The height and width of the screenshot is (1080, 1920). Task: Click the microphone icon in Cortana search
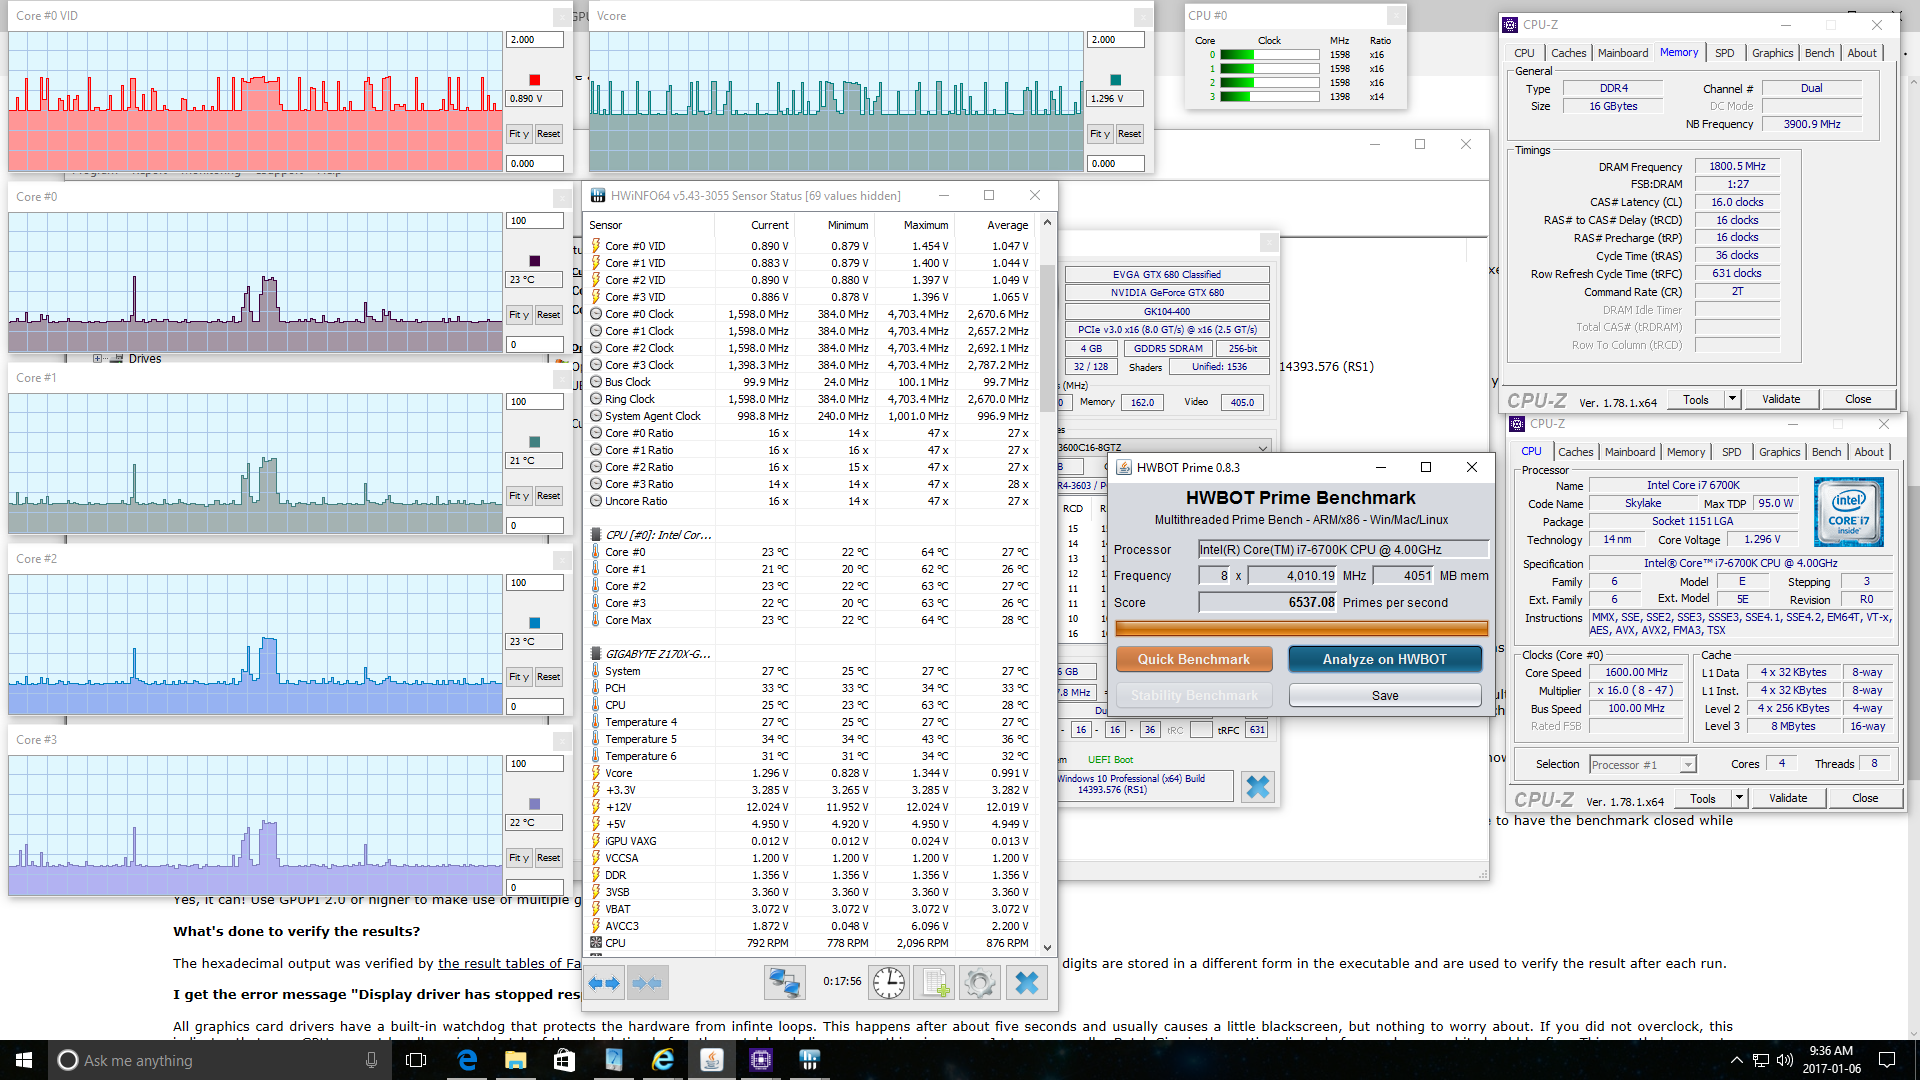372,1060
